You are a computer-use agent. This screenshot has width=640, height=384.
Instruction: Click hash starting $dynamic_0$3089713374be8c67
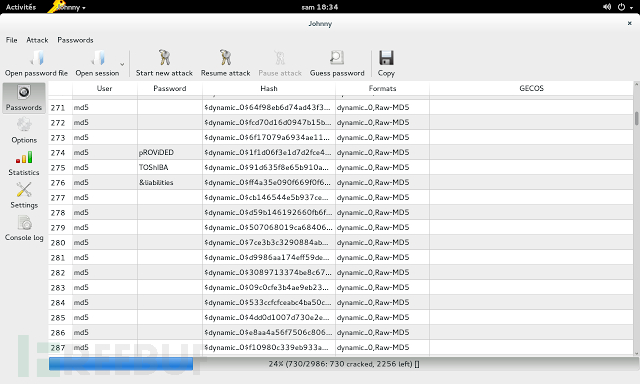(x=268, y=273)
